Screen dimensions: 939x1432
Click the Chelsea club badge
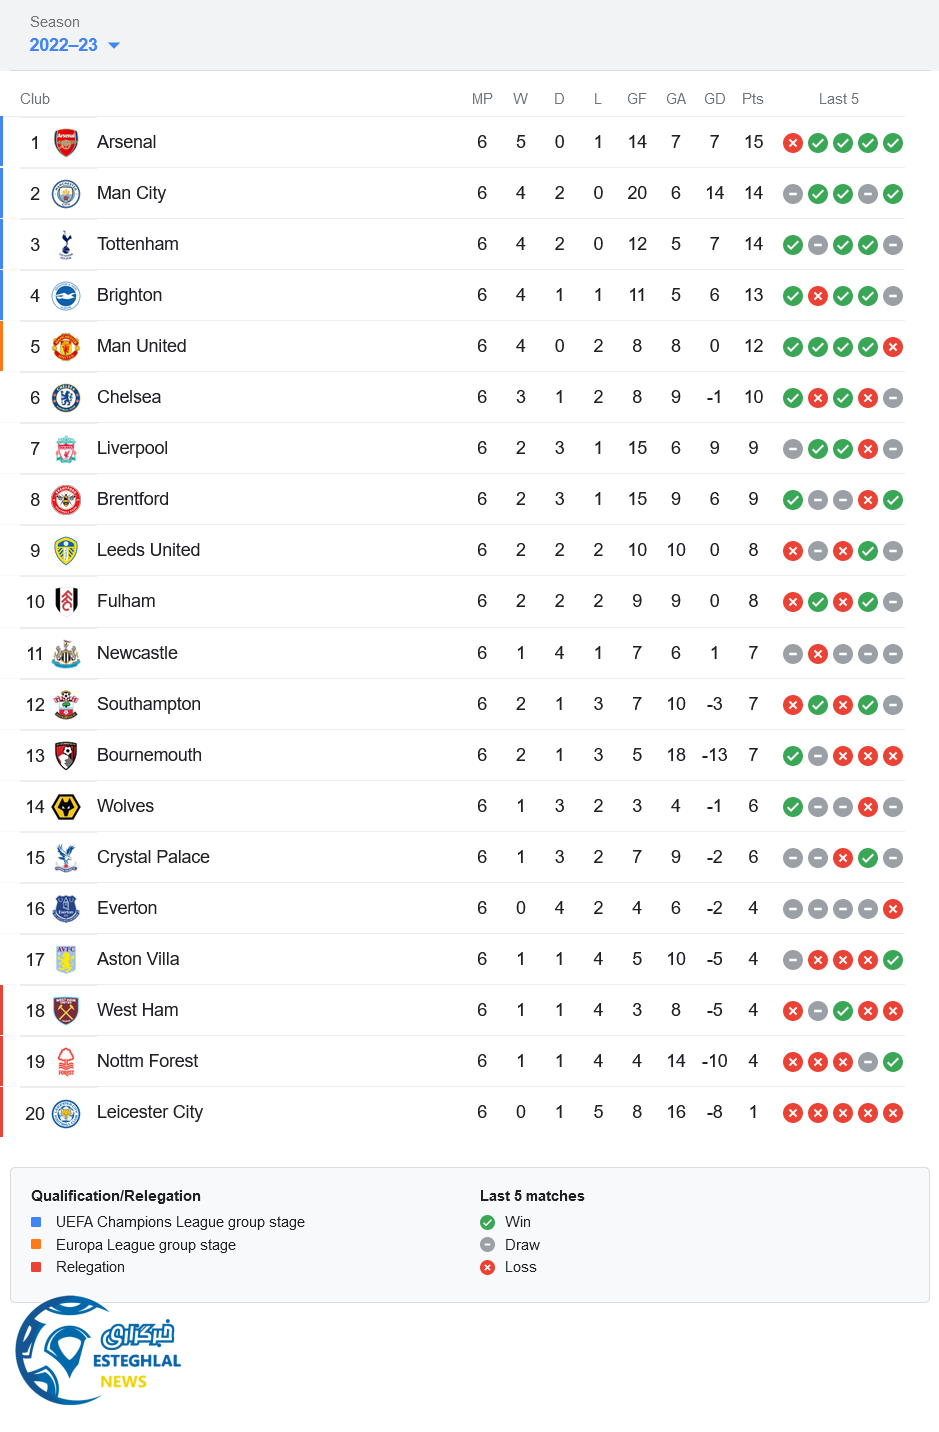66,397
